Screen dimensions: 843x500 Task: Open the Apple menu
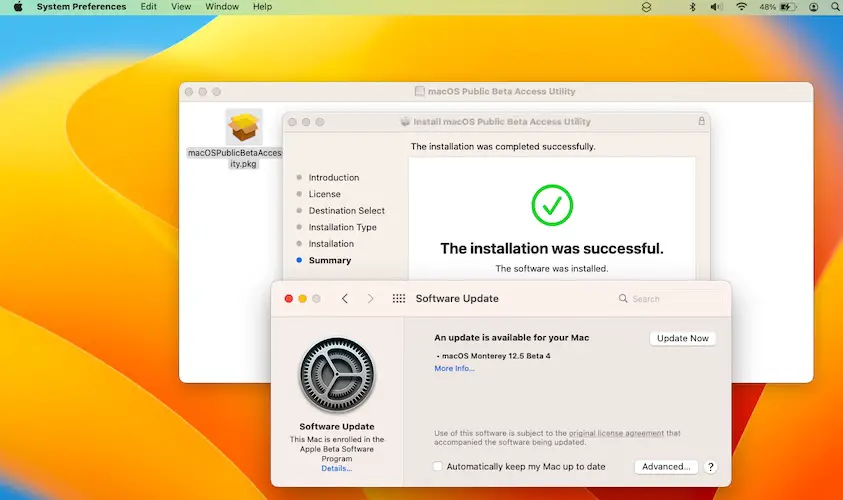tap(17, 7)
